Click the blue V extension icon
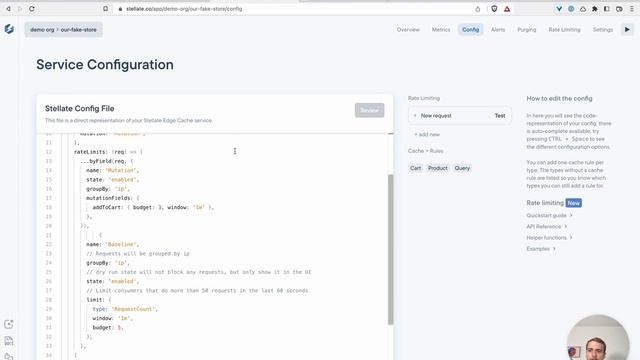The image size is (640, 360). pos(559,9)
